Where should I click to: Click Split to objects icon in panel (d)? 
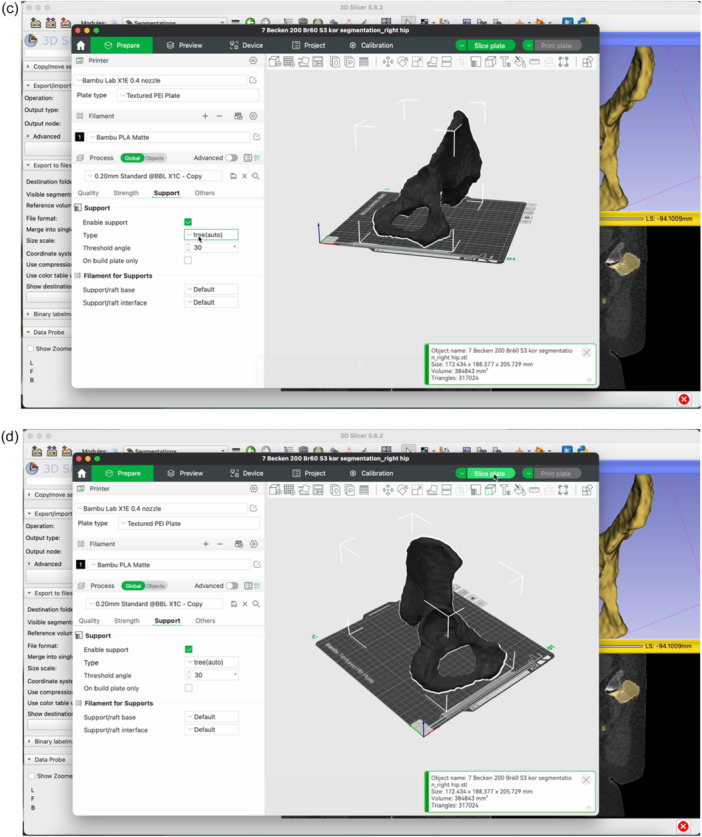(x=335, y=490)
